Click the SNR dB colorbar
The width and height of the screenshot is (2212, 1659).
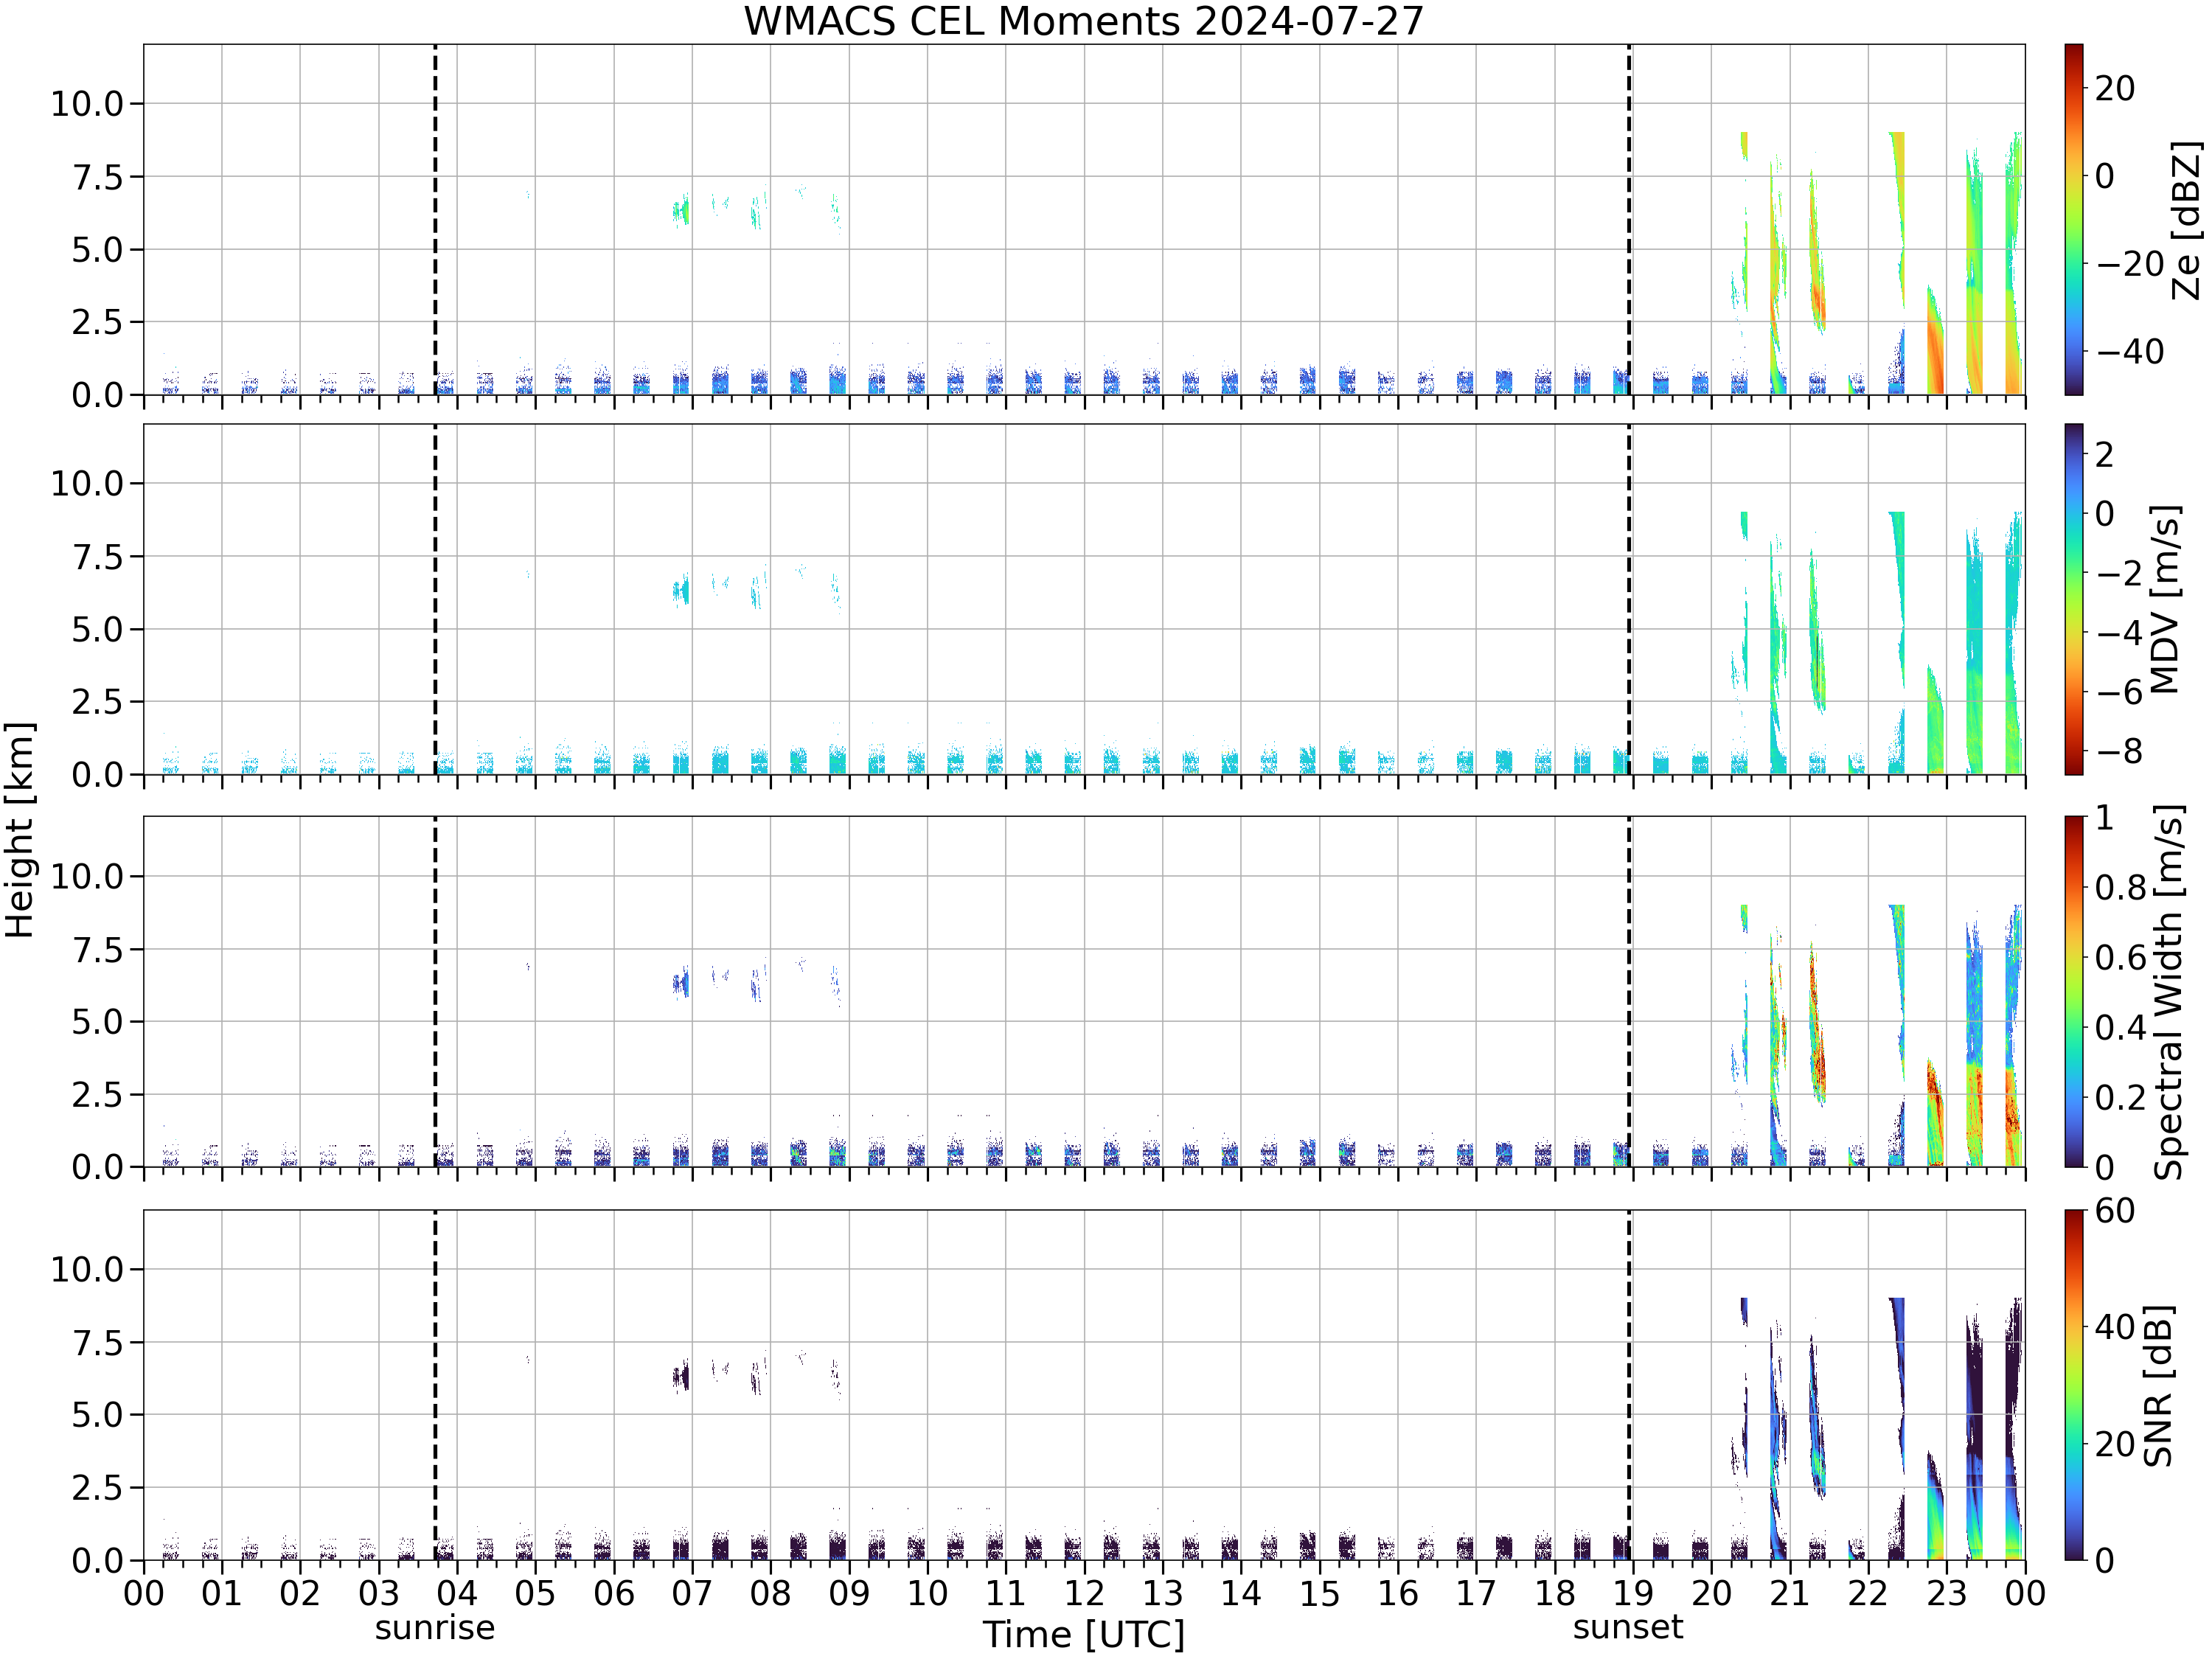coord(2073,1385)
